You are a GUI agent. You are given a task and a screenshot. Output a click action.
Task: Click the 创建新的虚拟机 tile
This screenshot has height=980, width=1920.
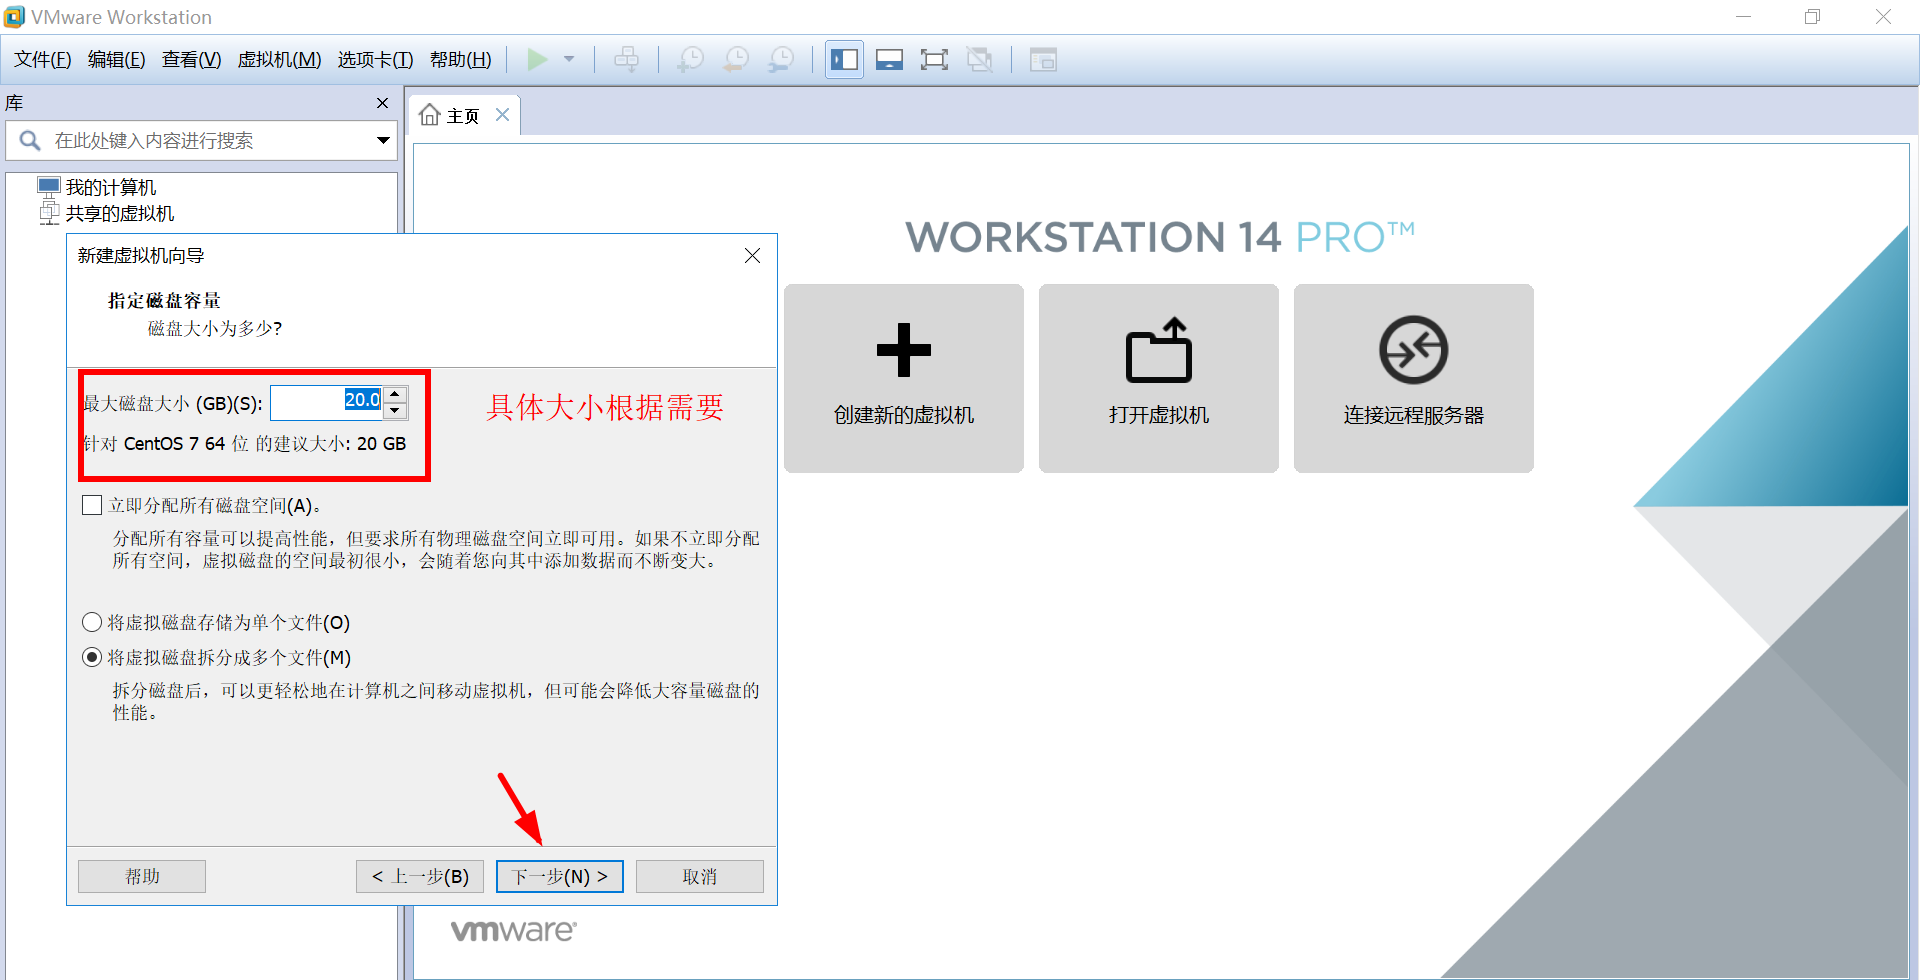click(904, 378)
